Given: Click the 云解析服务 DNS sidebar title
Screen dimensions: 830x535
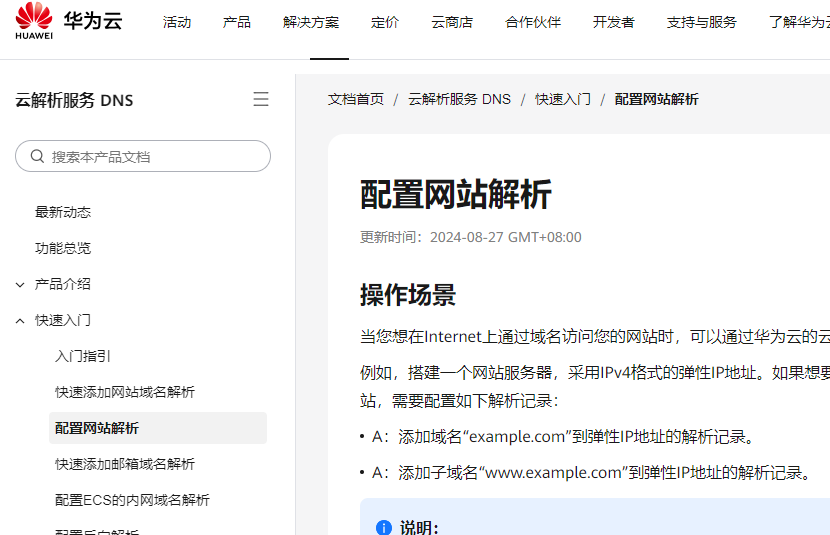Looking at the screenshot, I should point(74,100).
